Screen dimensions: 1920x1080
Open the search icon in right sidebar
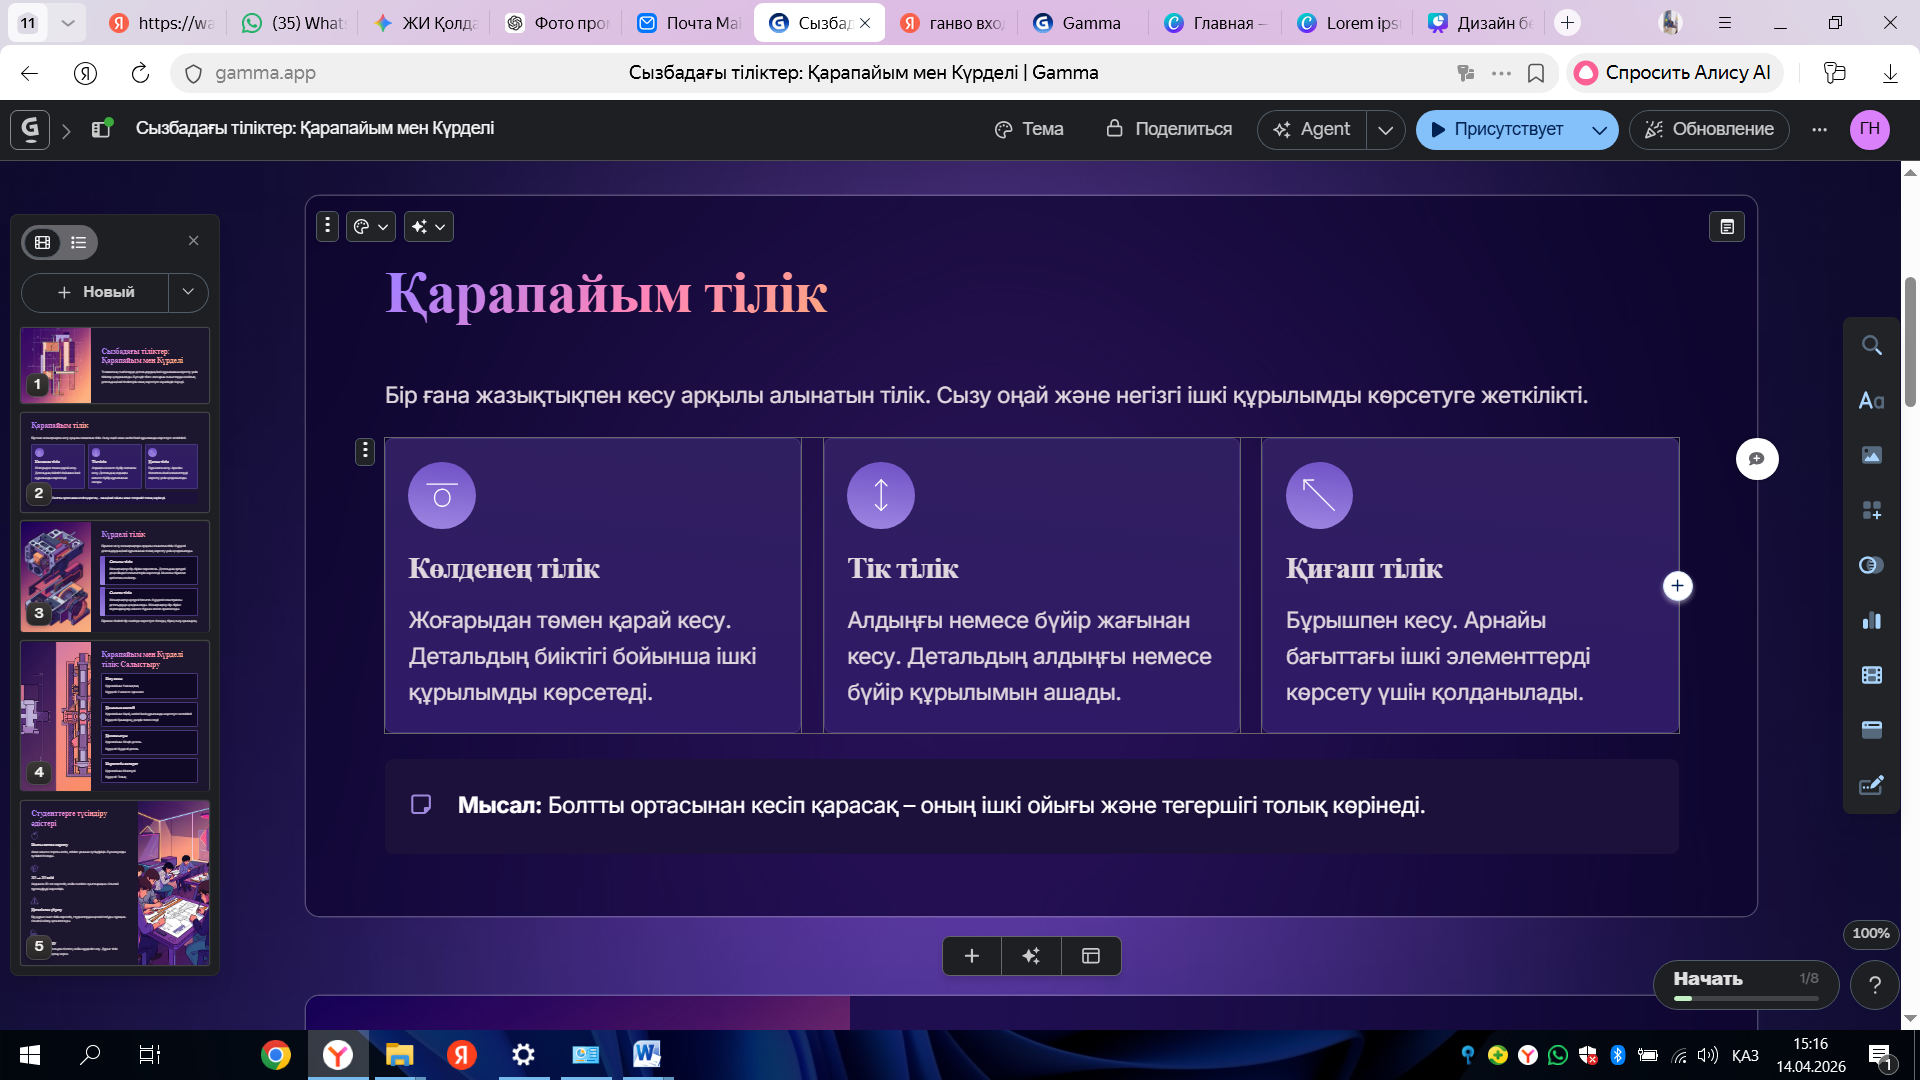click(1872, 346)
